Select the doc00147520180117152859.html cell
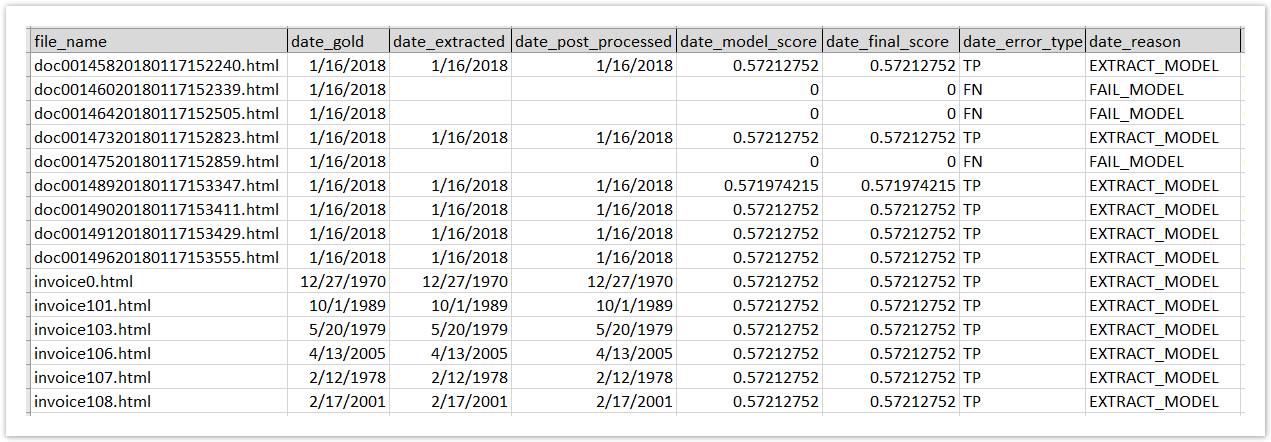Screen dimensions: 1271x442 (158, 162)
